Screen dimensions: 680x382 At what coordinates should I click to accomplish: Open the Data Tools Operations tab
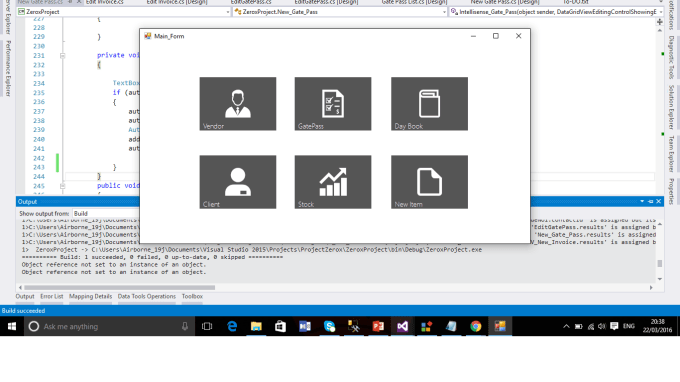(147, 297)
